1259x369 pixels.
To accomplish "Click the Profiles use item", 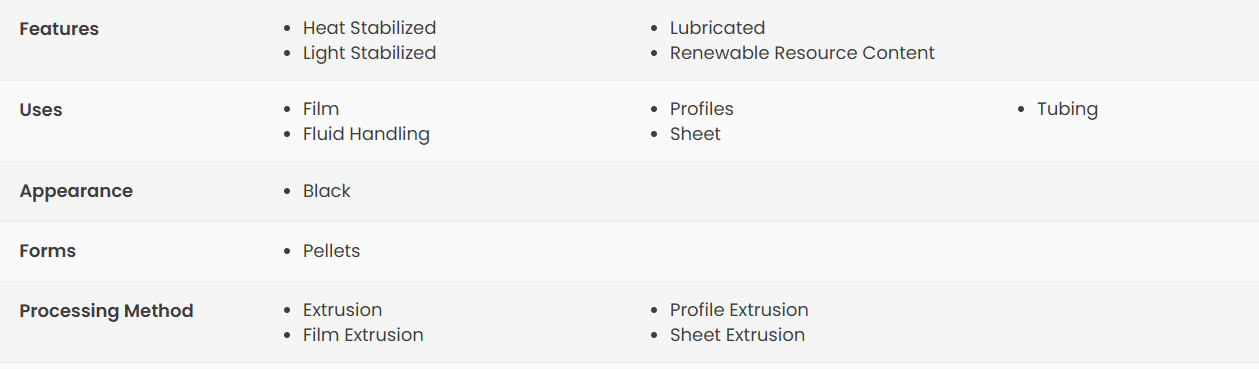I will click(701, 109).
